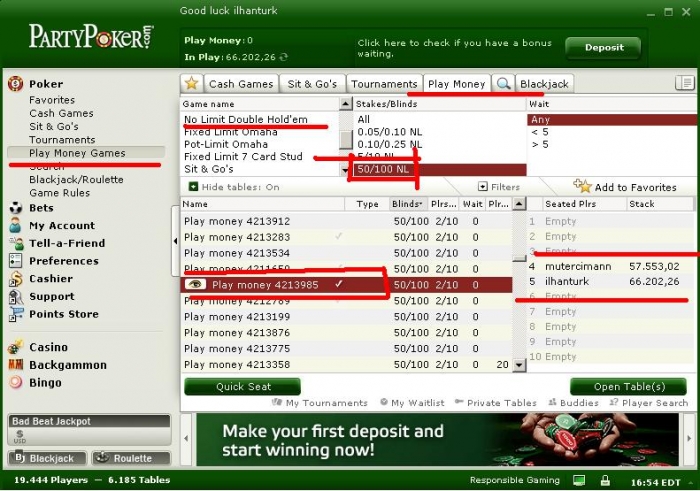This screenshot has height=491, width=700.
Task: Click Open Table(s) button
Action: tap(629, 387)
